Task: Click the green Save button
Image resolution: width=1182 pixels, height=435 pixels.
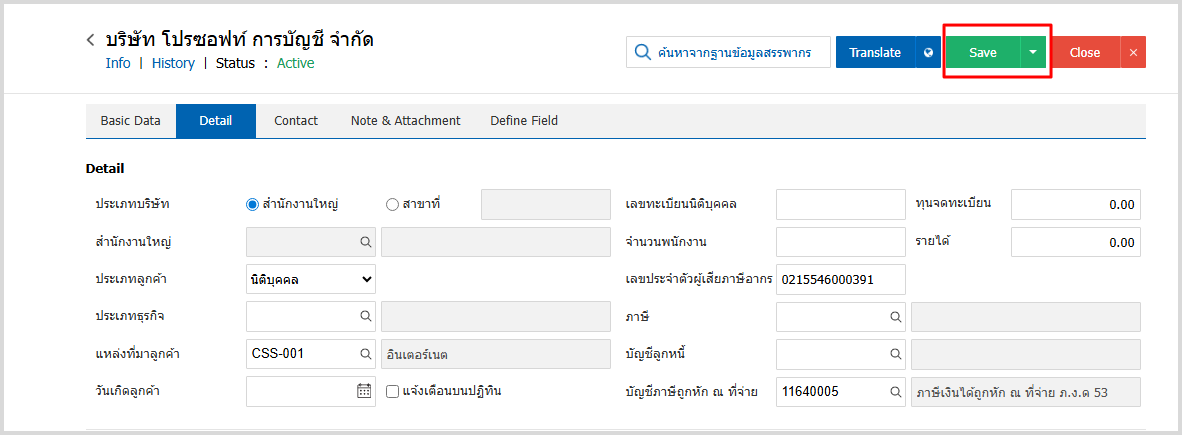Action: (982, 53)
